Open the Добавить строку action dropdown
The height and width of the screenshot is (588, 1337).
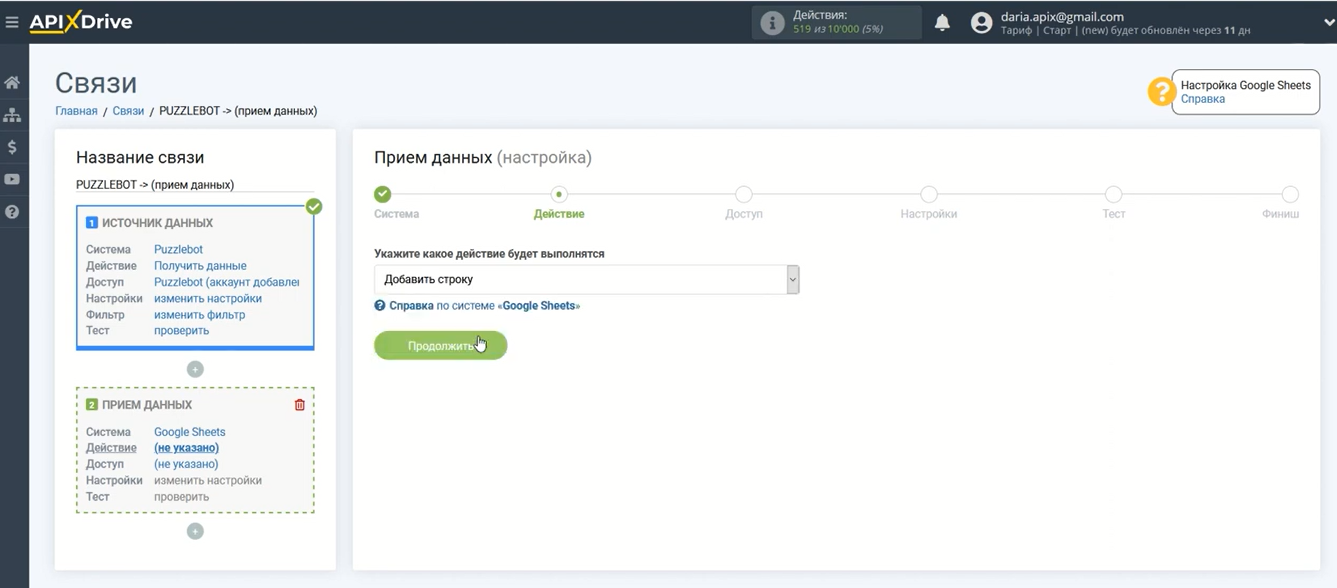click(586, 280)
